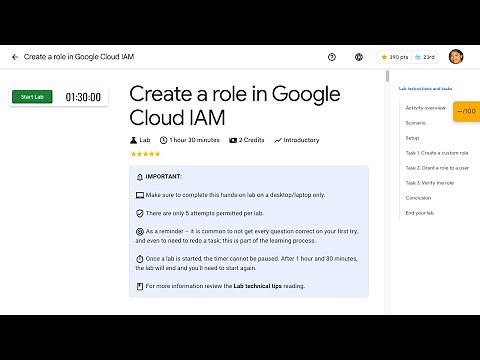
Task: Click the page scrollbar thumb
Action: click(x=387, y=76)
